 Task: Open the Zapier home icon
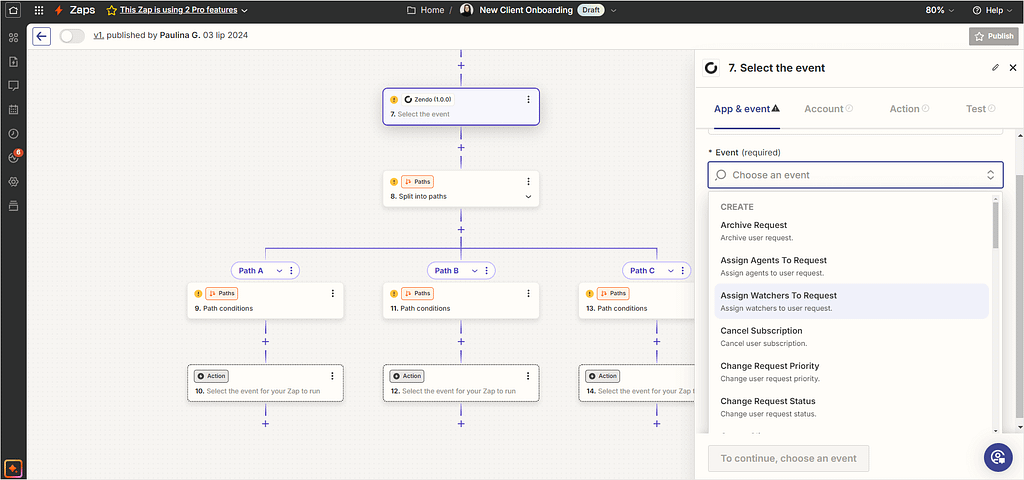[x=13, y=10]
